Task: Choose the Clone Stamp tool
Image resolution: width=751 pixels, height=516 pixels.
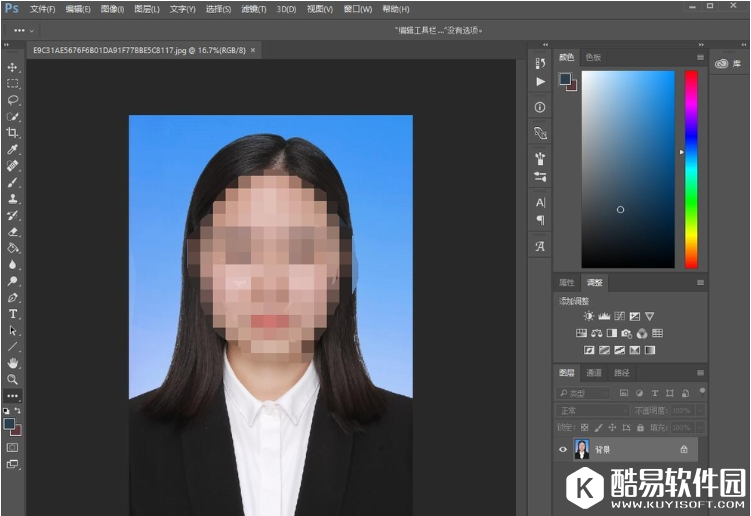Action: pos(13,199)
